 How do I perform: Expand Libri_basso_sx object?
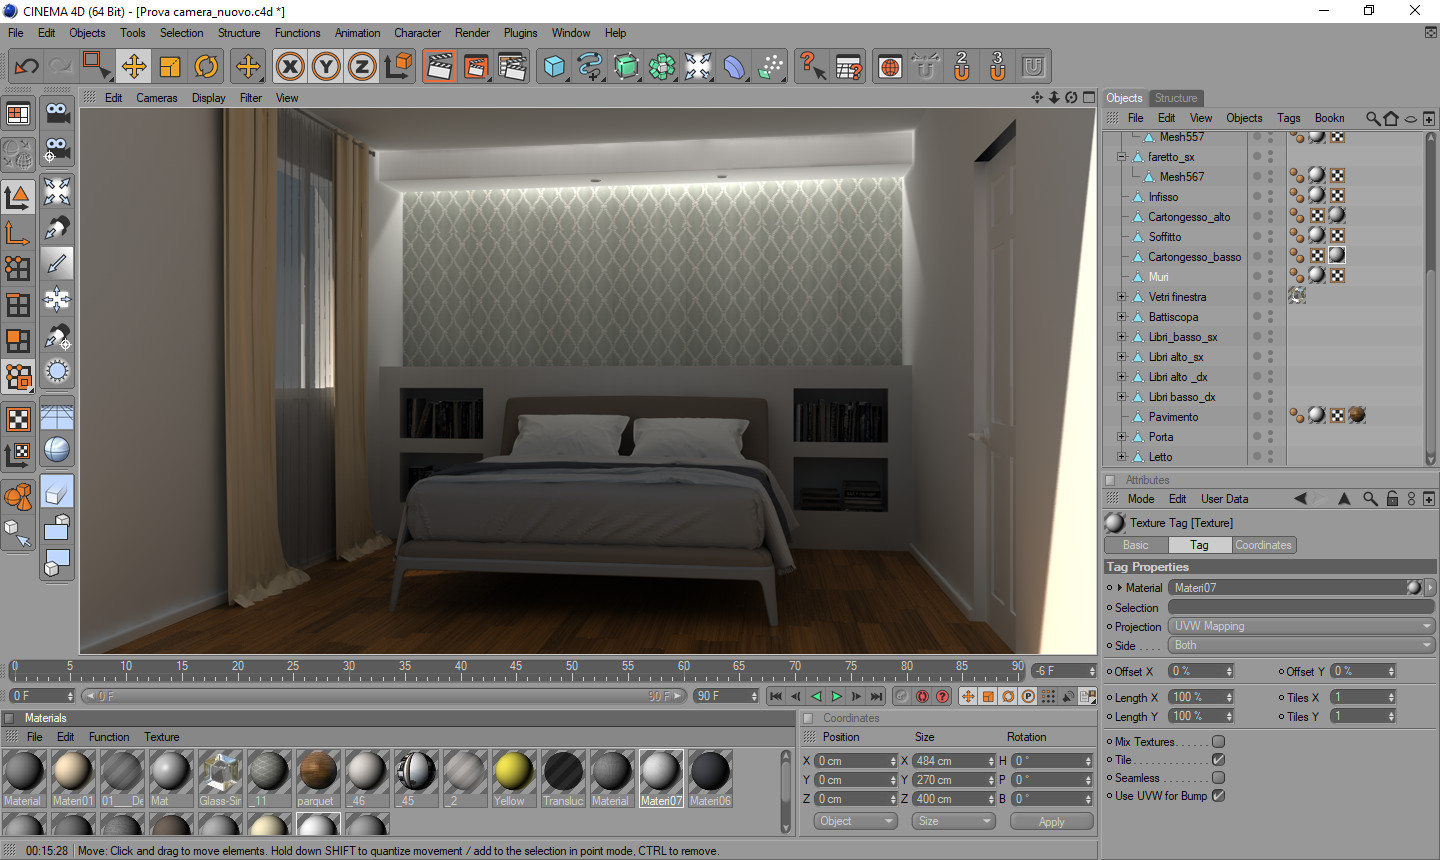click(x=1121, y=337)
